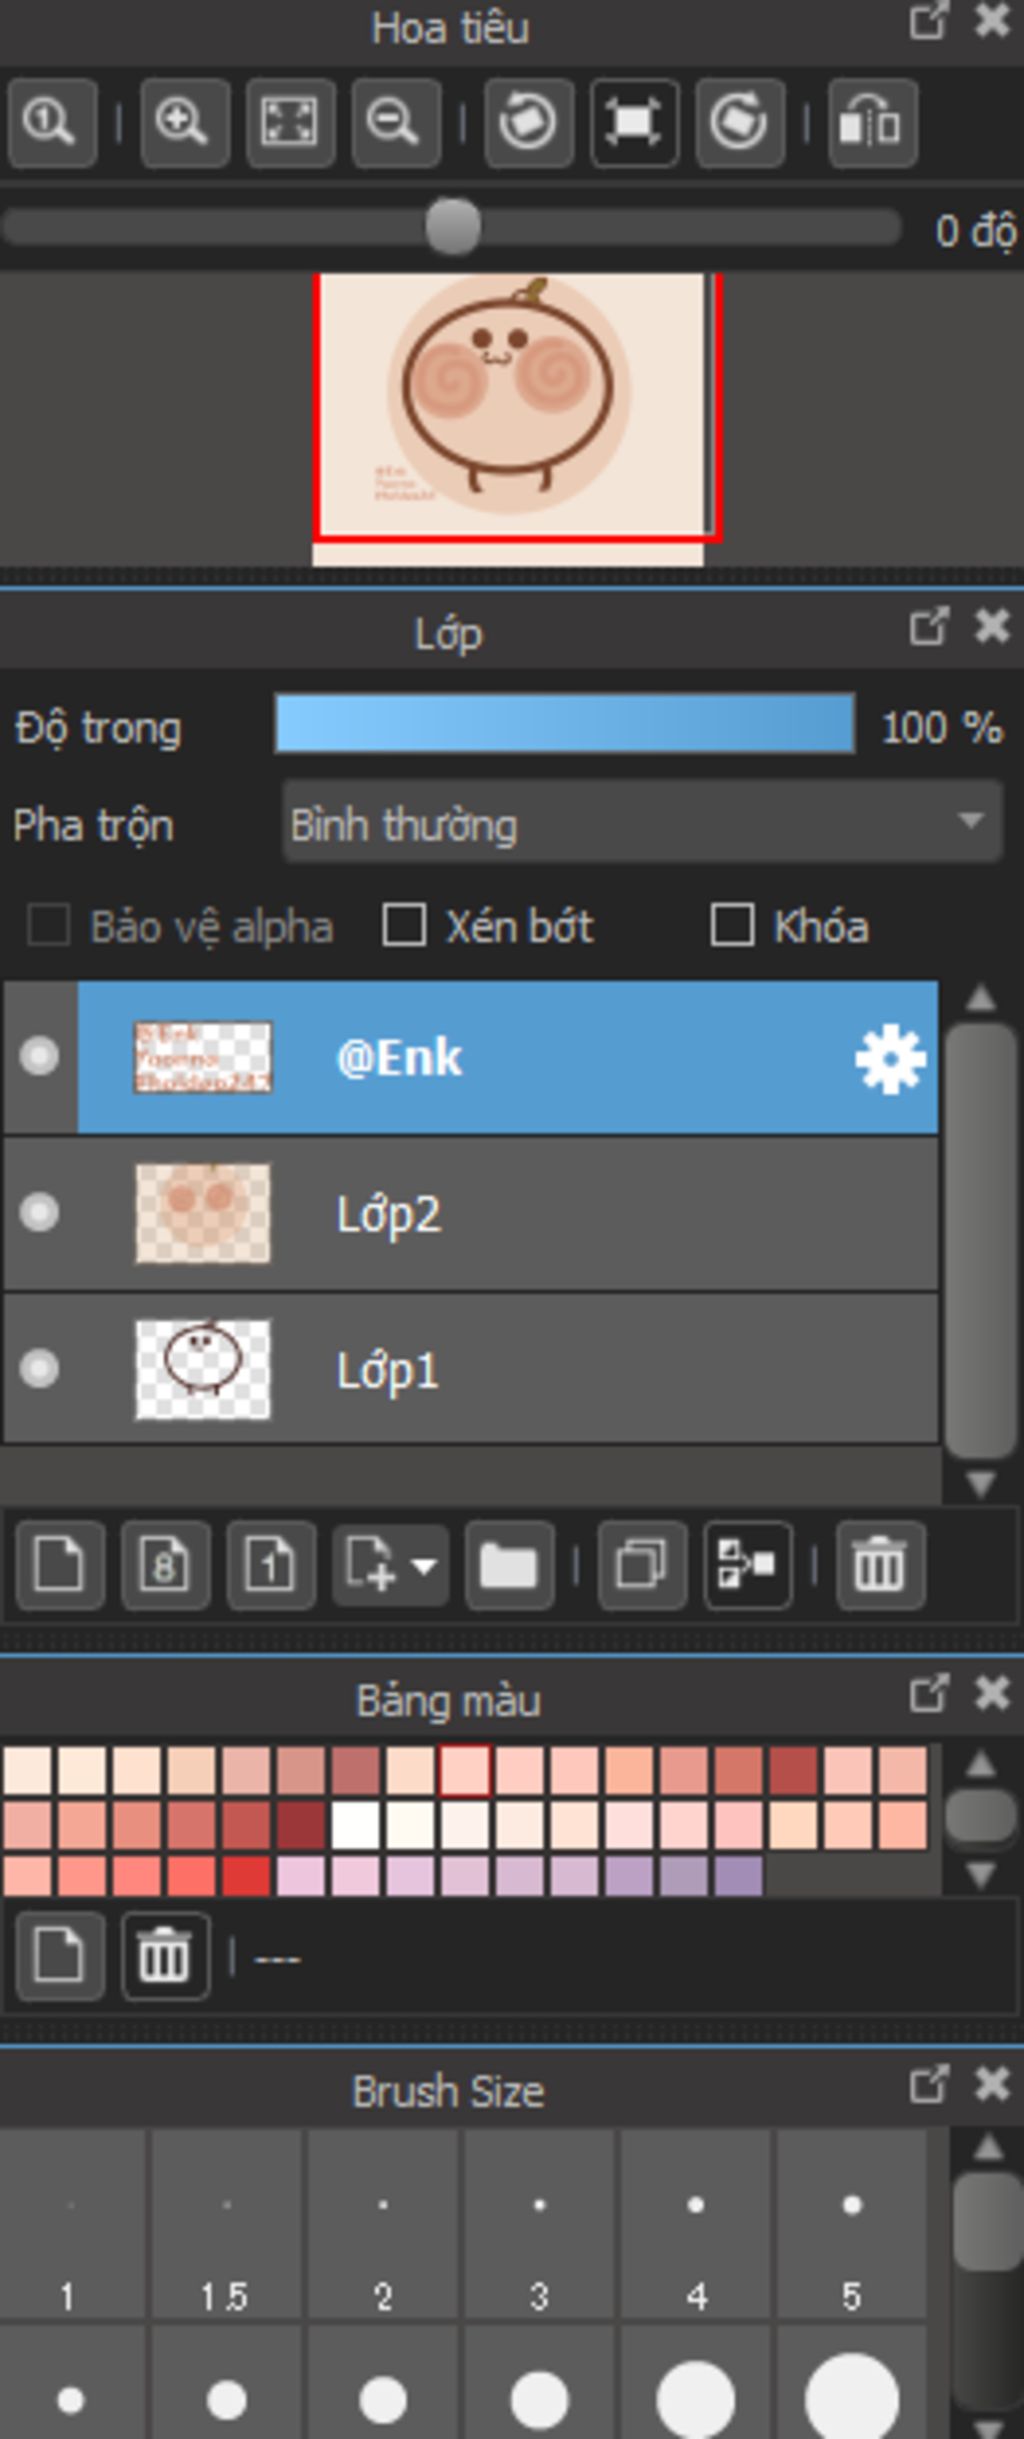This screenshot has width=1024, height=2439.
Task: Hide the Lớp2 layer visibility
Action: pyautogui.click(x=40, y=1212)
